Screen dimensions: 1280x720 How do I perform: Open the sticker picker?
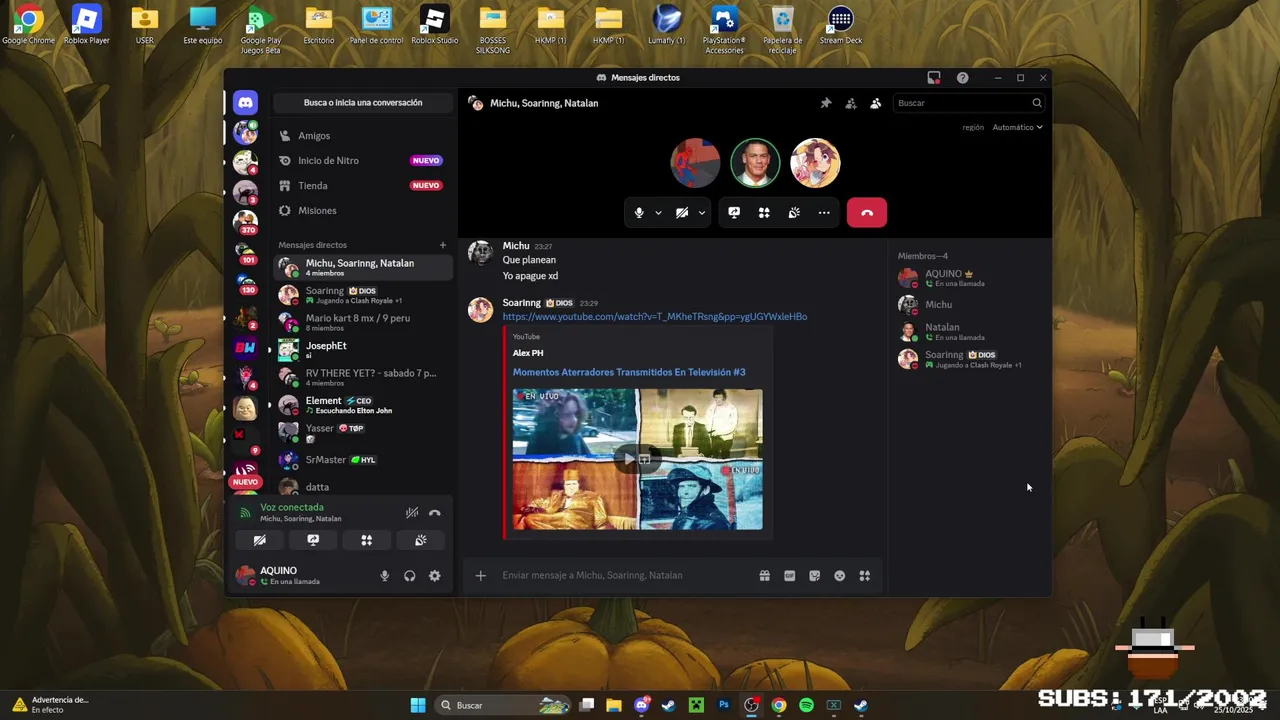tap(815, 576)
